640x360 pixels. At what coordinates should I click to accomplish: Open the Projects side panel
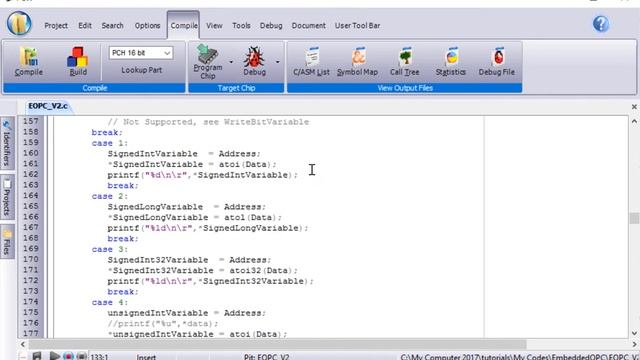[7, 197]
